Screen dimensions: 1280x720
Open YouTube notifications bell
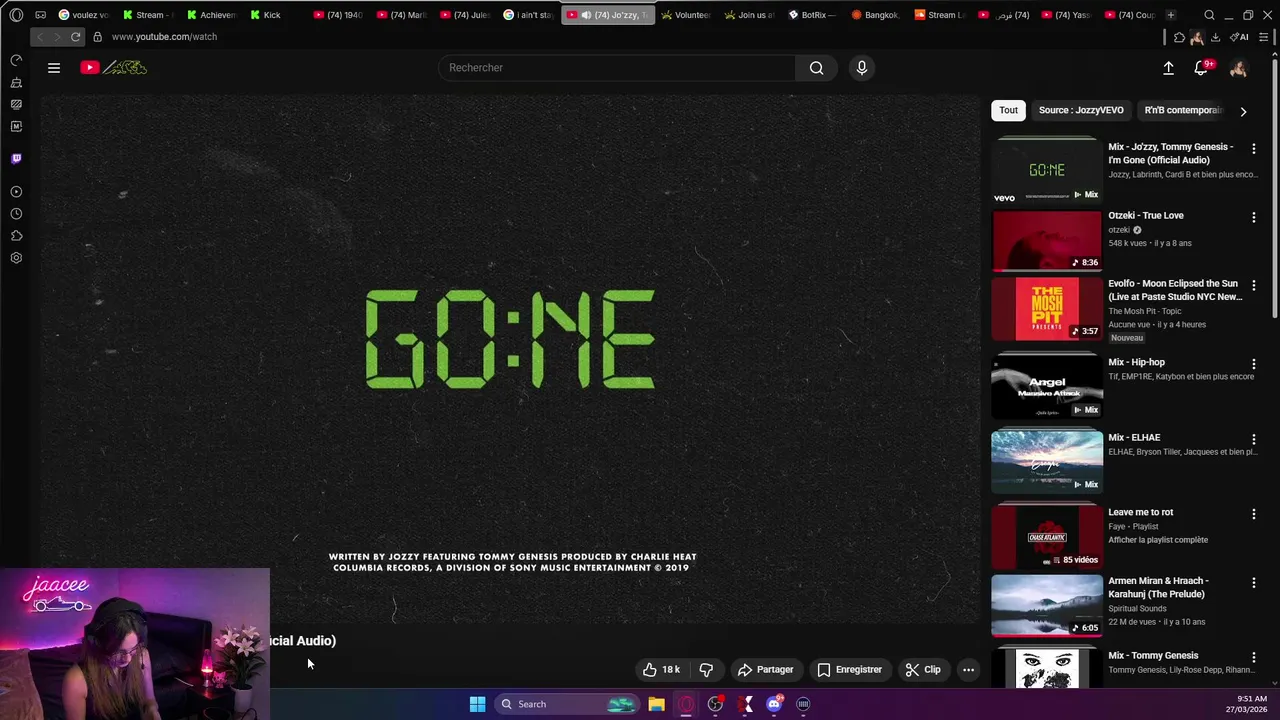[1202, 68]
